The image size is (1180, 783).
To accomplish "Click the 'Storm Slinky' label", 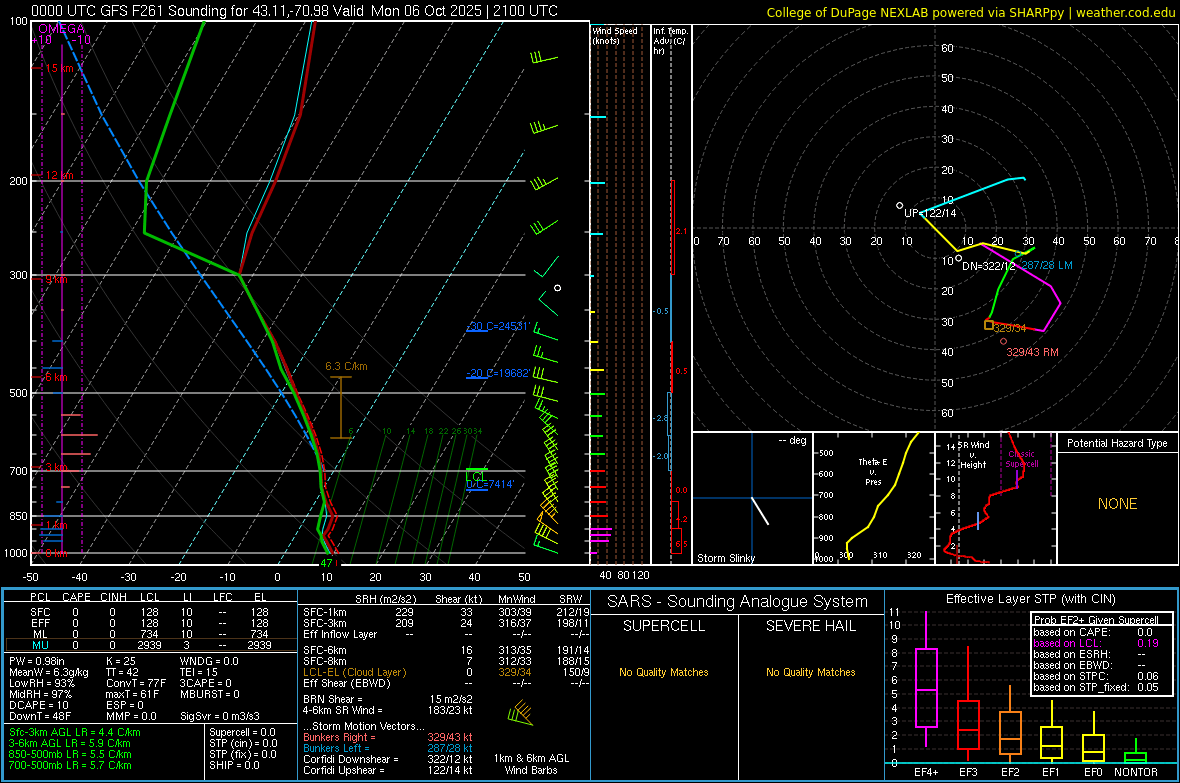I will coord(725,558).
